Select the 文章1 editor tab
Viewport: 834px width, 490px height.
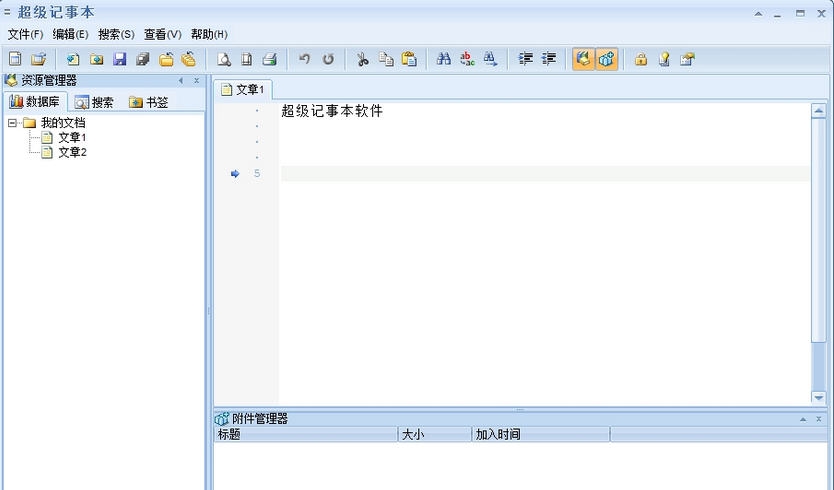tap(243, 89)
